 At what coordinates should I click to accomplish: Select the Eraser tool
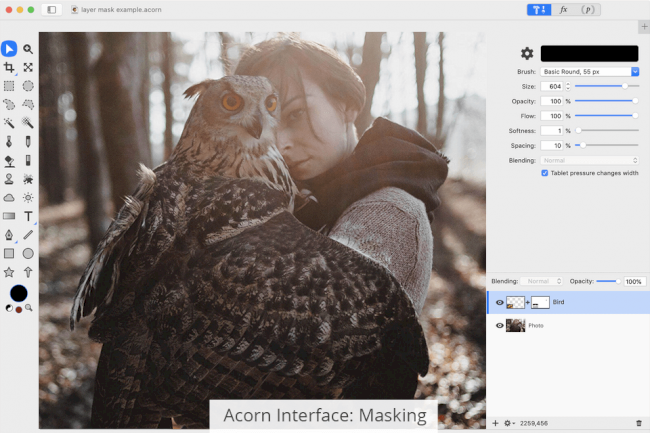point(28,160)
